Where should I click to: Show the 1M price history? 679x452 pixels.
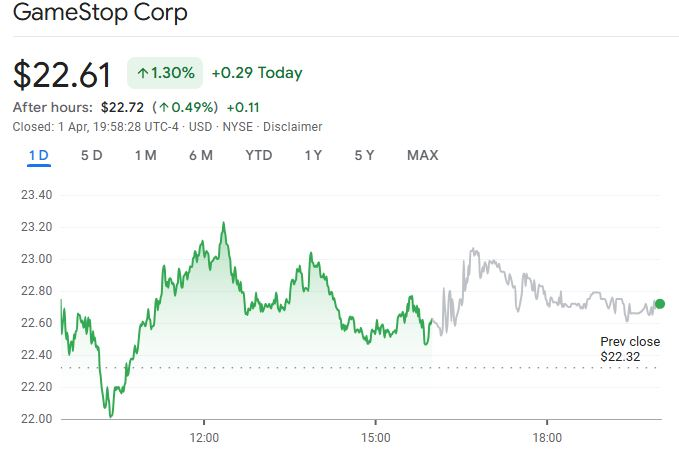tap(145, 155)
